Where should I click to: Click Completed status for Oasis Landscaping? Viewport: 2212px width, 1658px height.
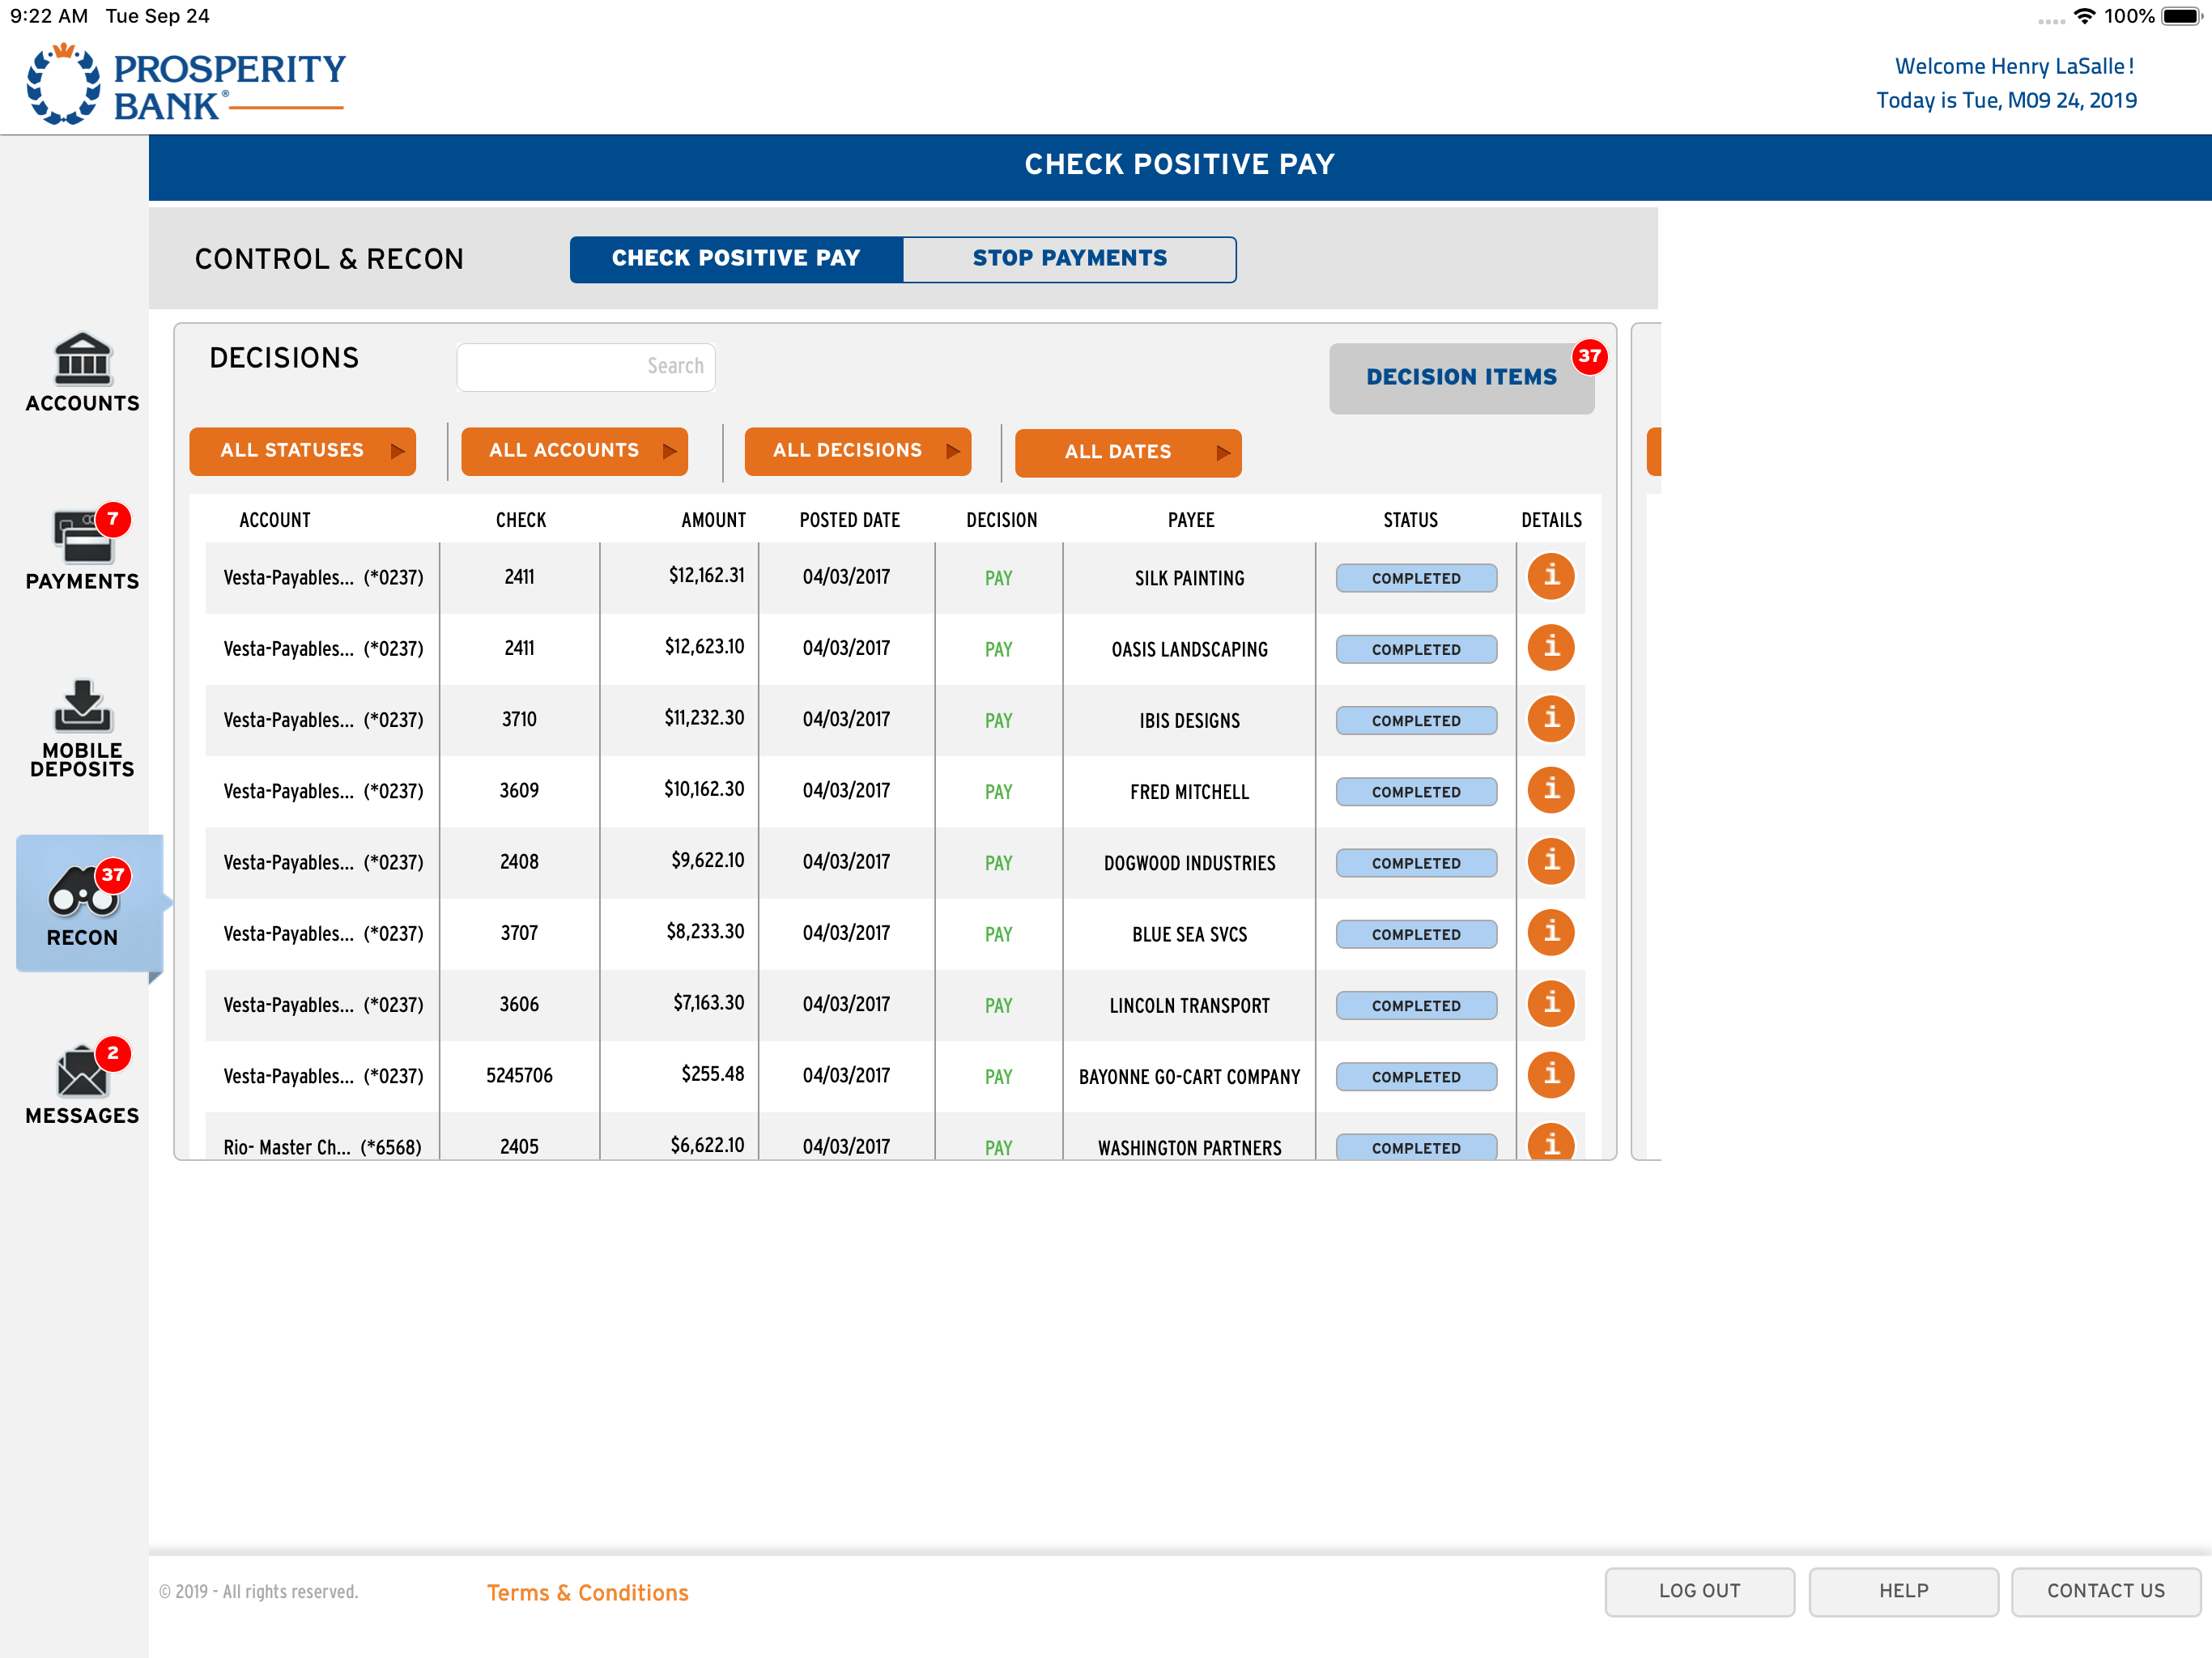(x=1416, y=649)
